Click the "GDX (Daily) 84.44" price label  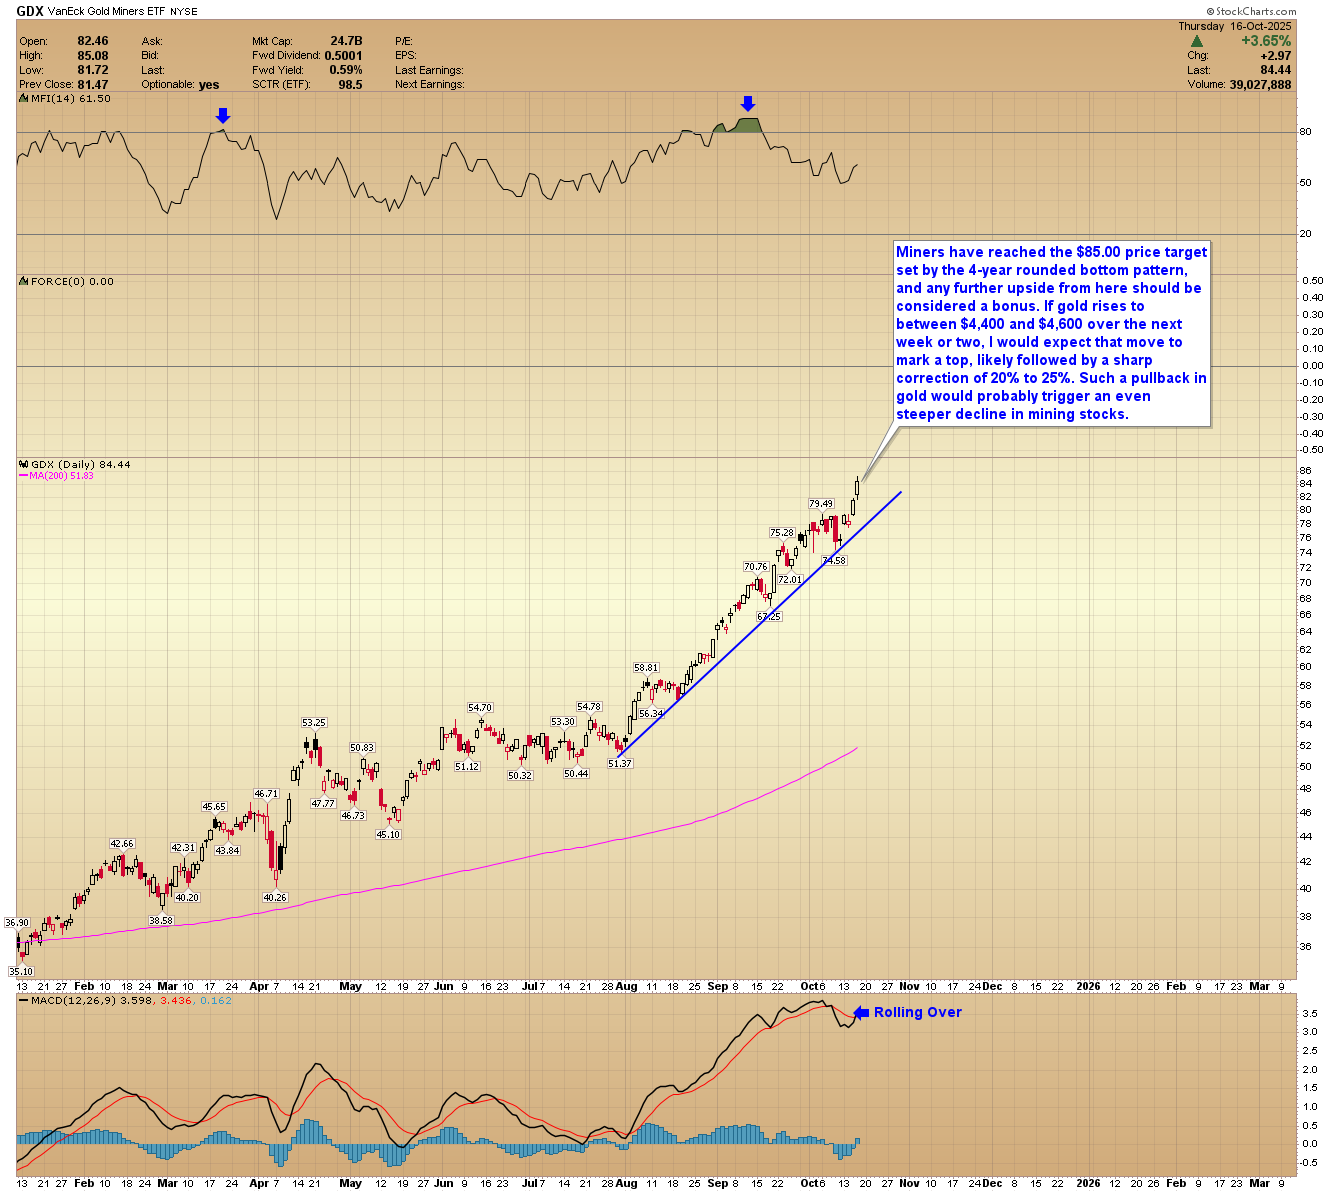(x=81, y=464)
